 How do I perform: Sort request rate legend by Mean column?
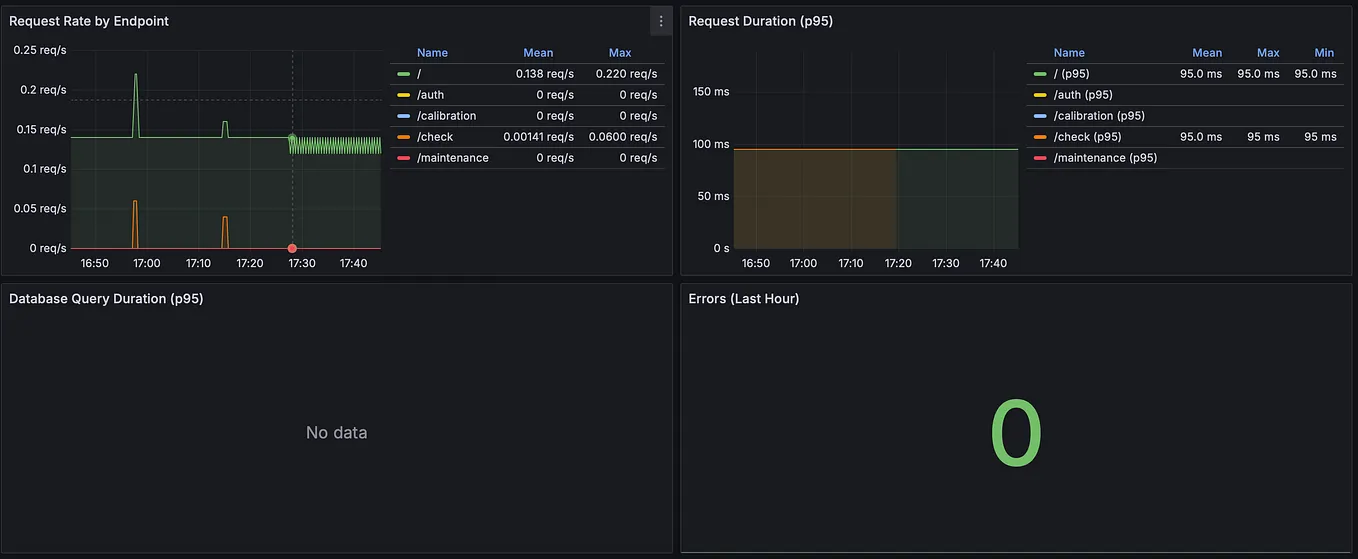point(538,53)
